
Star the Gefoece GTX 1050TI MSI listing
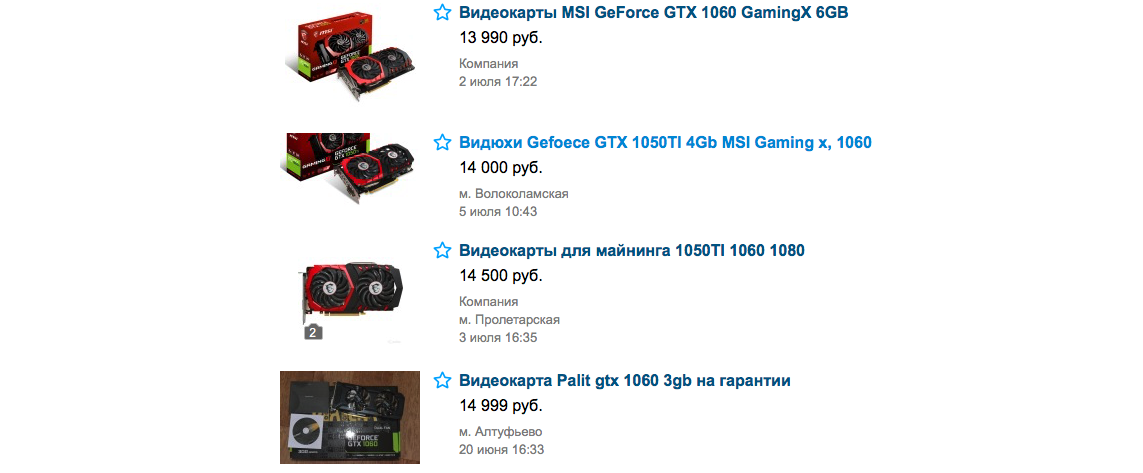coord(442,142)
